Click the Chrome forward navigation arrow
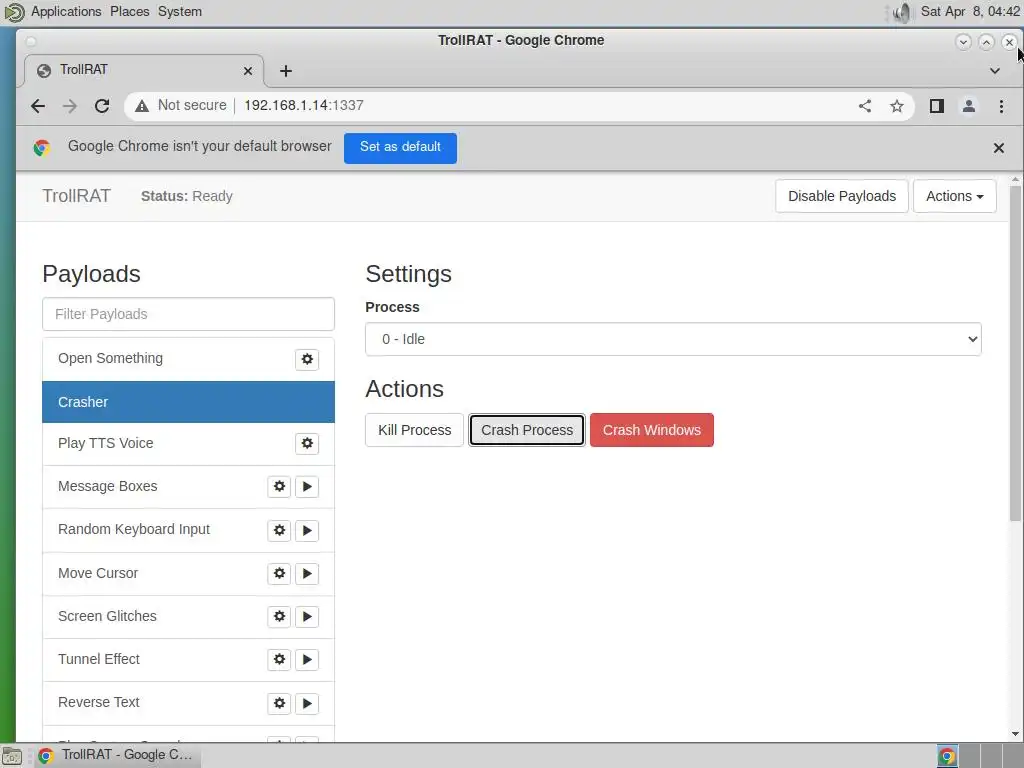This screenshot has height=768, width=1024. coord(70,106)
